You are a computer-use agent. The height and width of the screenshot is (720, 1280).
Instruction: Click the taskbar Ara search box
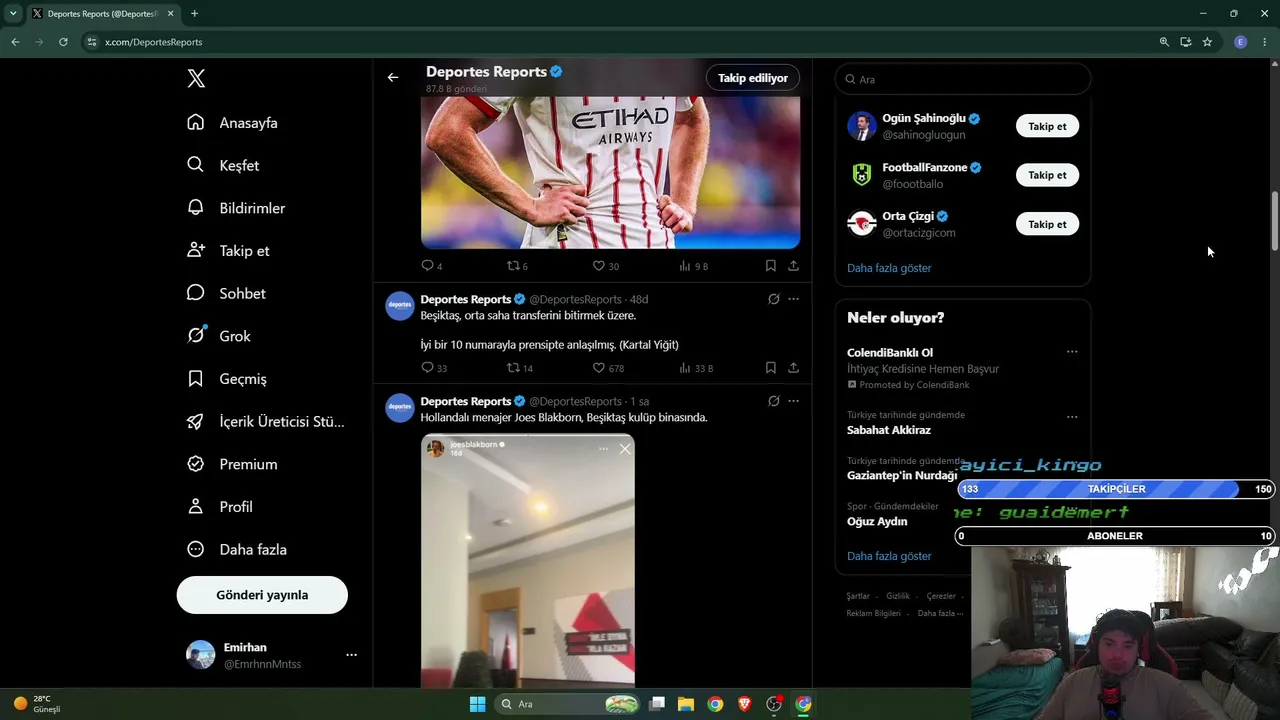(x=567, y=704)
